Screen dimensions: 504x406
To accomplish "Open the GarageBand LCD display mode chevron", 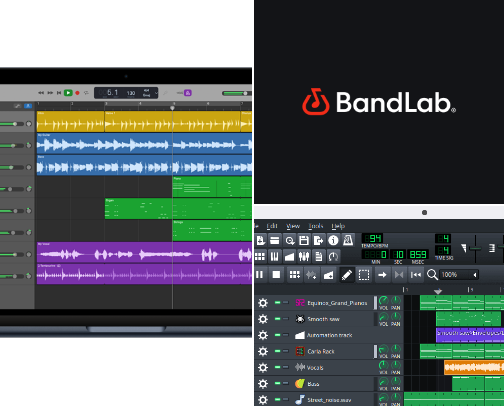I will pyautogui.click(x=156, y=93).
